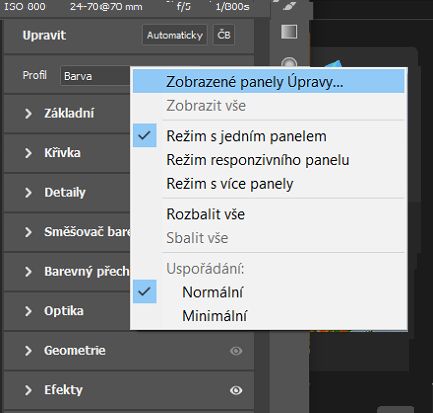
Task: Select Režim s jedním panelem option
Action: 269,136
